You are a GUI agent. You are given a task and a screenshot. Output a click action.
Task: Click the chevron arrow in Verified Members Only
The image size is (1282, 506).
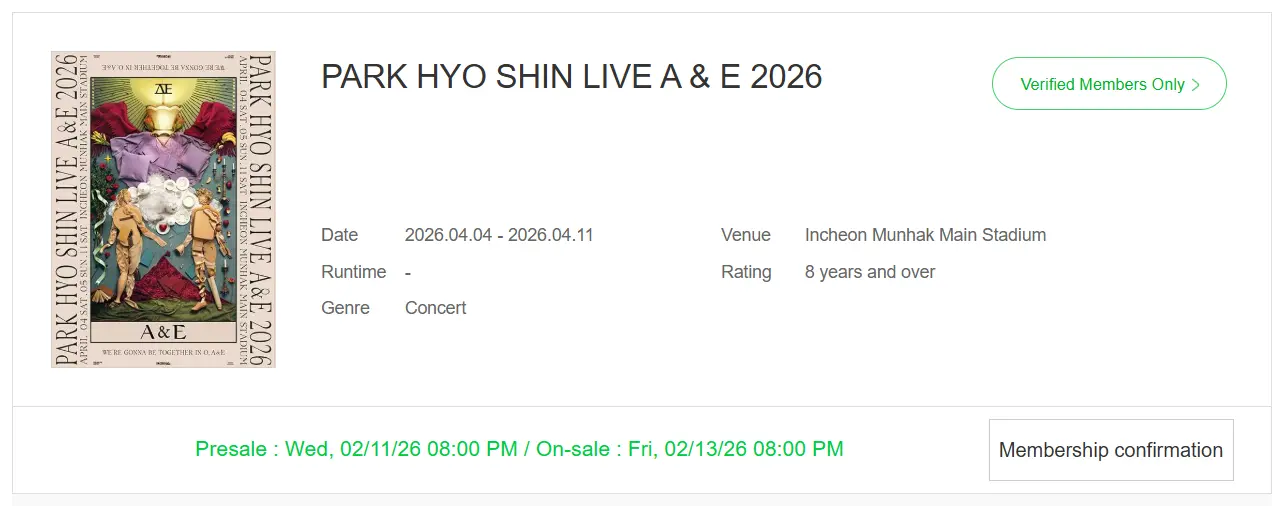(x=1196, y=85)
